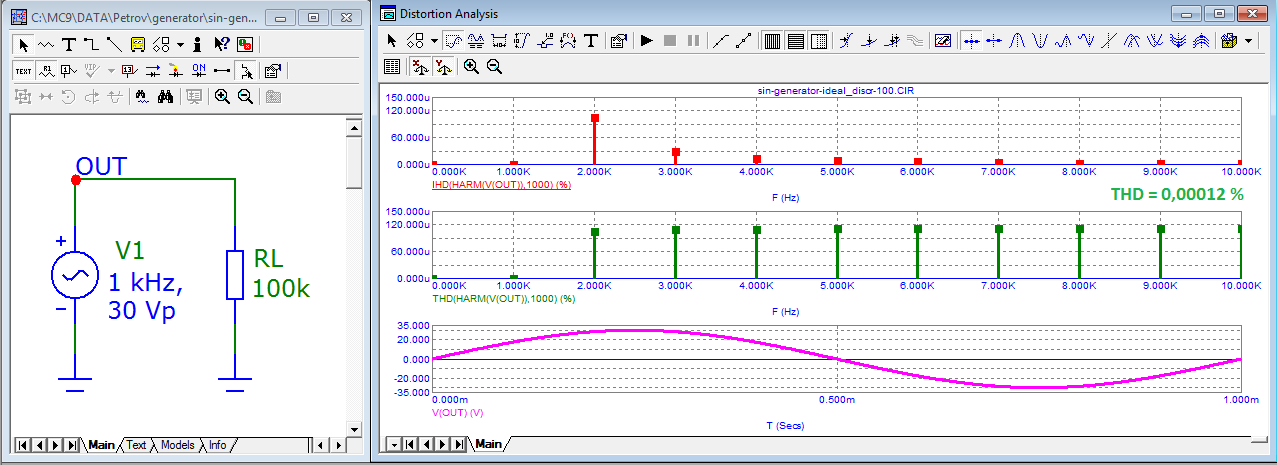Click the Valley cursor function icon
The height and width of the screenshot is (465, 1277).
[1040, 41]
